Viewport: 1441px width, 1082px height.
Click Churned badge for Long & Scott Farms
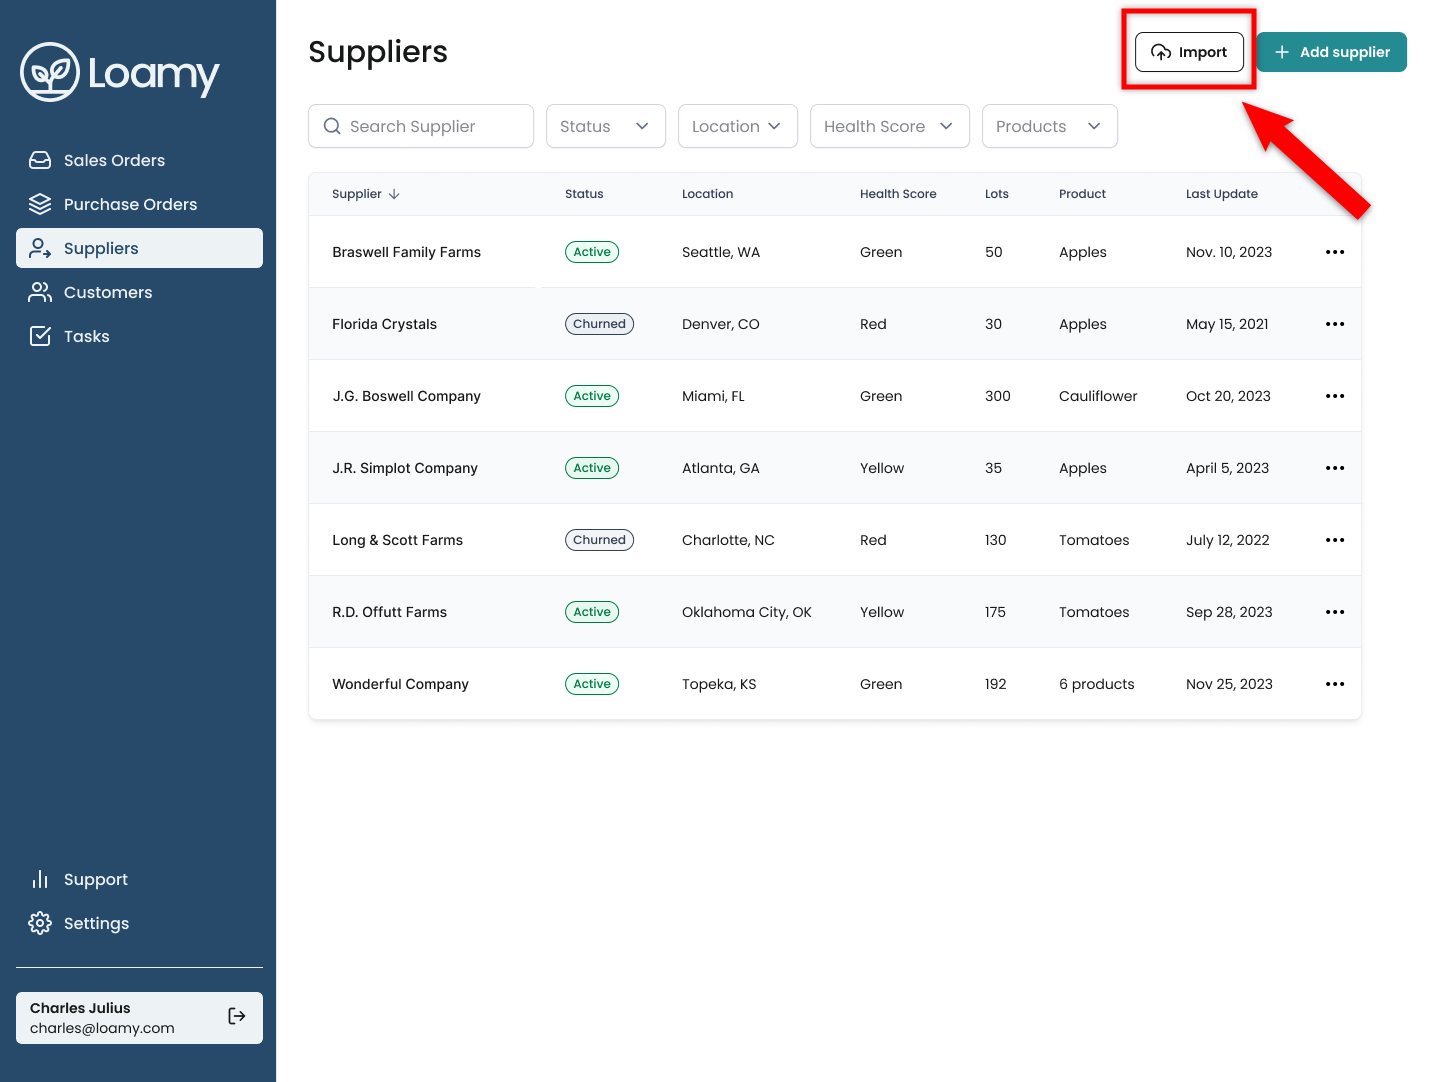[599, 540]
